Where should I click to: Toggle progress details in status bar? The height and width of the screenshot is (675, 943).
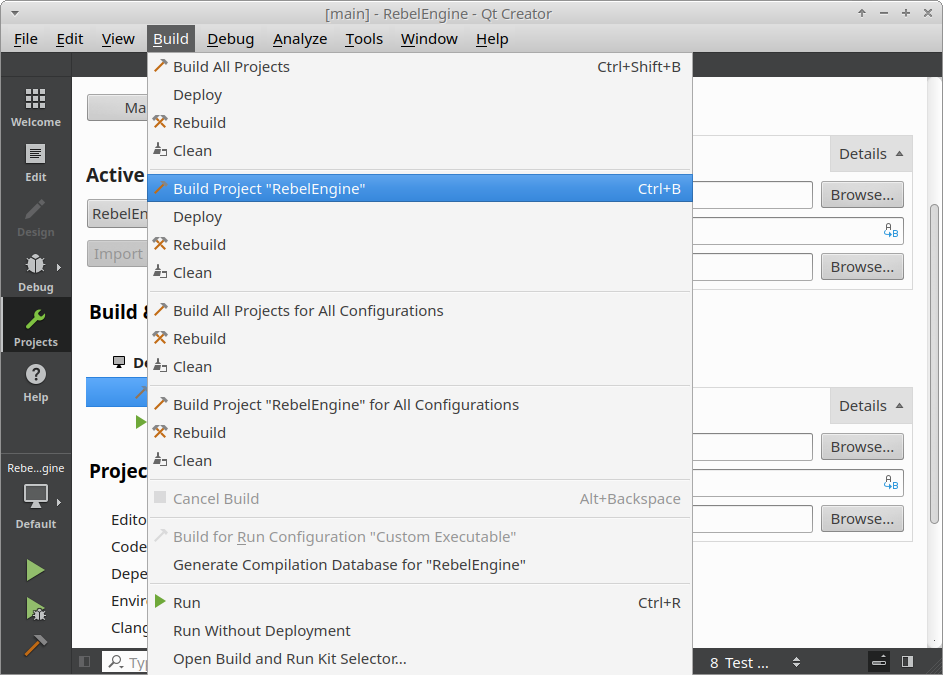(x=879, y=662)
